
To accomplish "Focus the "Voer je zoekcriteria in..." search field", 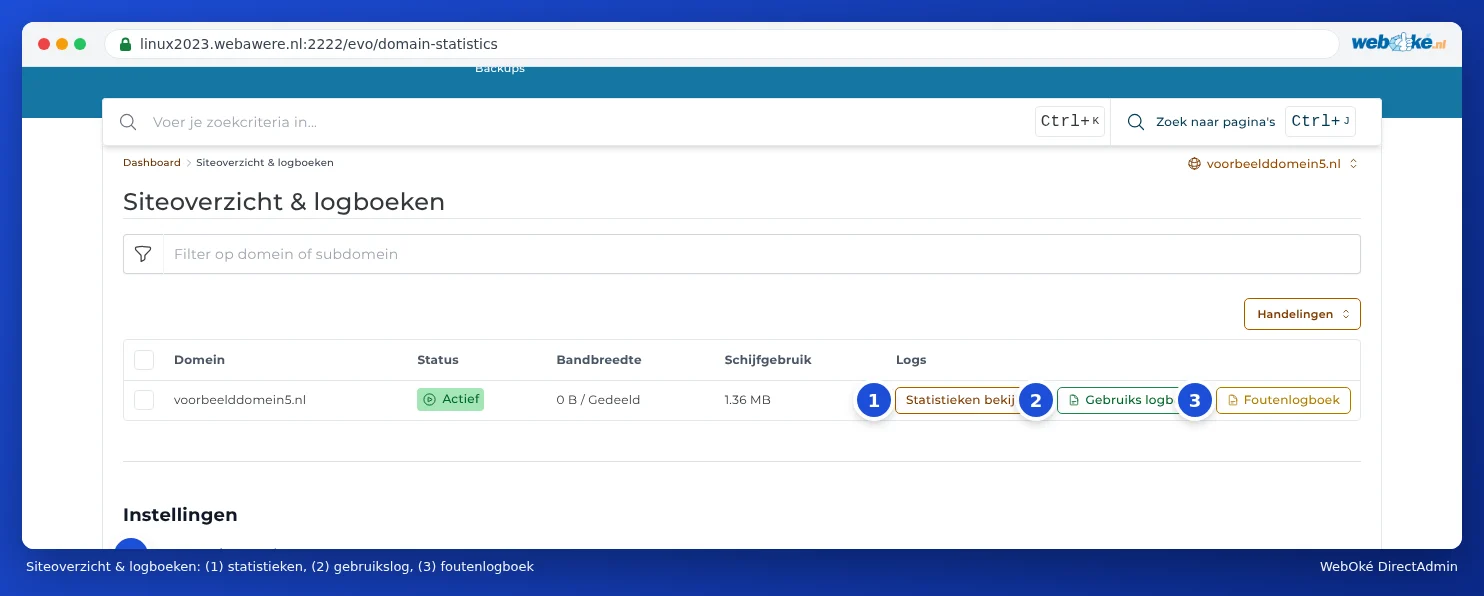I will [x=590, y=122].
